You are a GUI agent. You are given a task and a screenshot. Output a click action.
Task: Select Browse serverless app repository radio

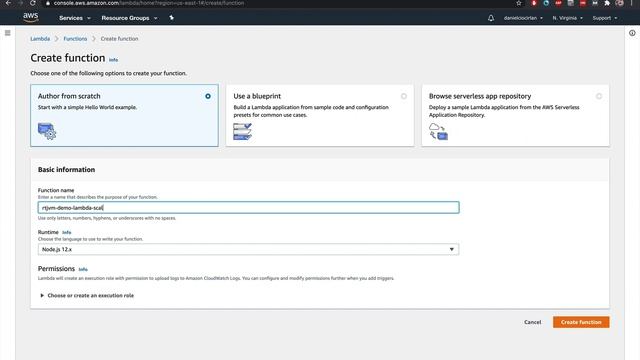[x=599, y=96]
